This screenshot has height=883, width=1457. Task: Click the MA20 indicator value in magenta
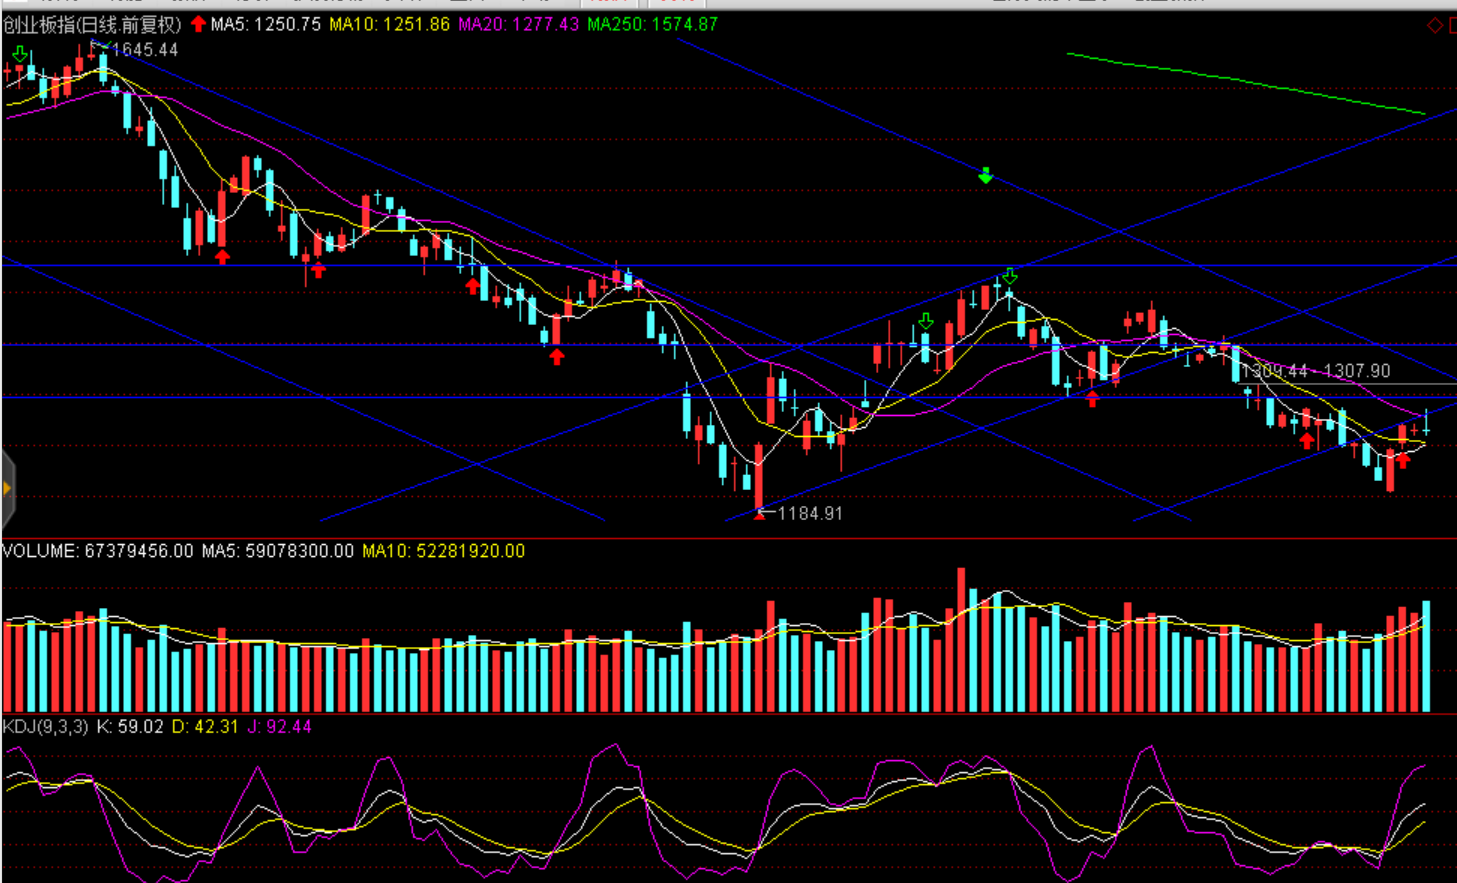click(518, 24)
